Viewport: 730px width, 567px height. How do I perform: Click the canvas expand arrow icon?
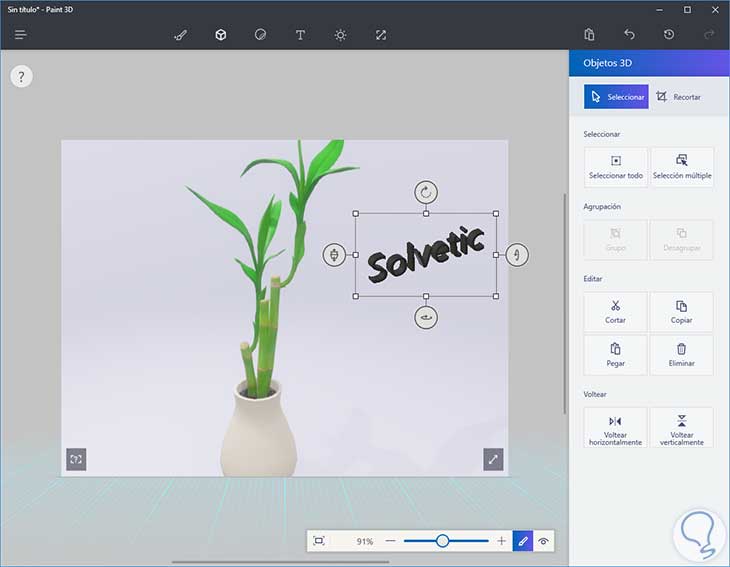tap(493, 459)
